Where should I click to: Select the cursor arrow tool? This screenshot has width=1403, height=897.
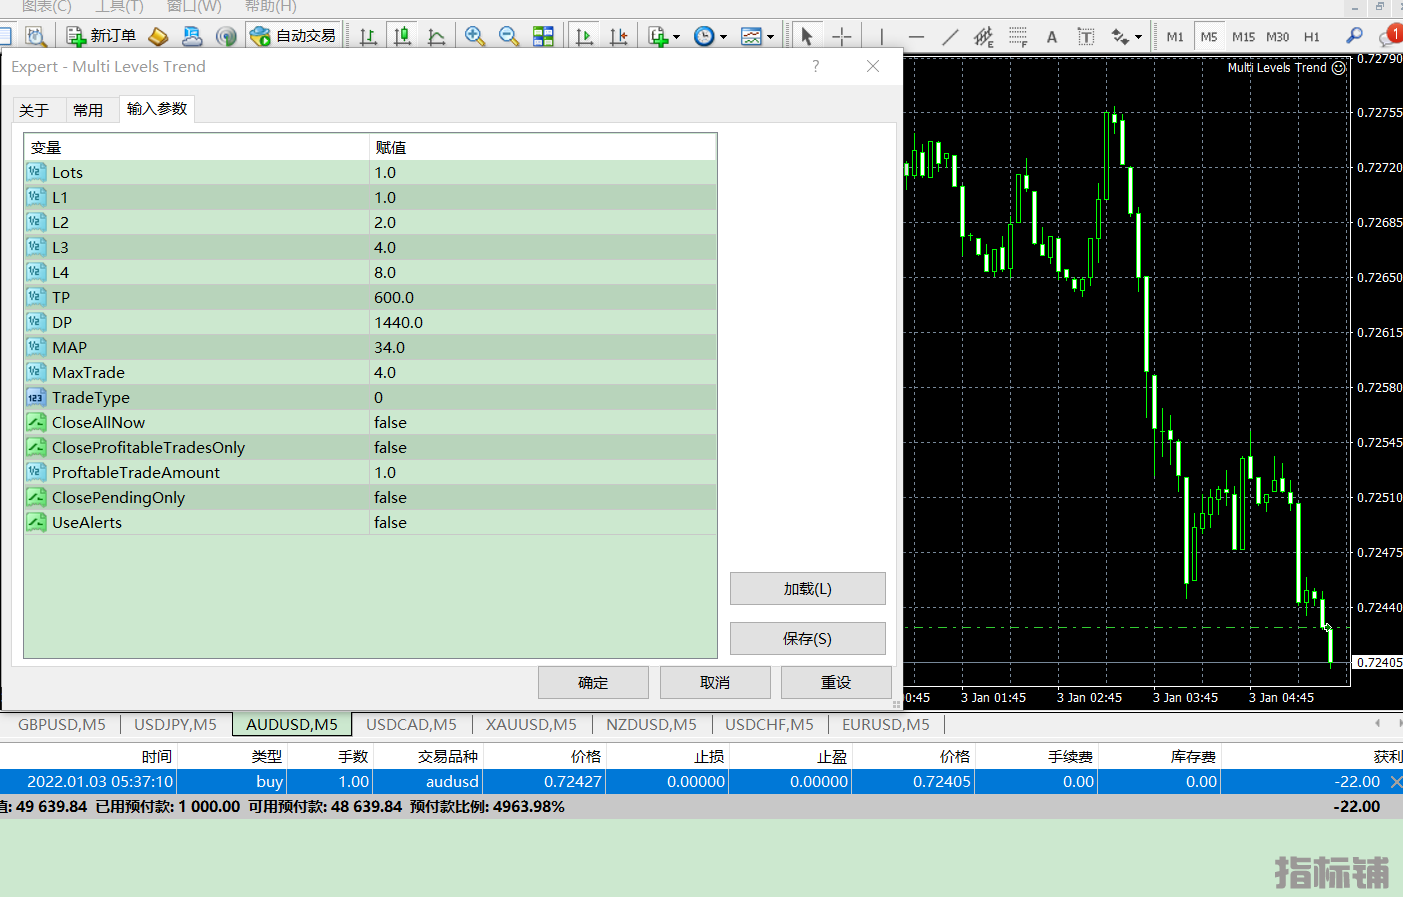click(x=807, y=36)
